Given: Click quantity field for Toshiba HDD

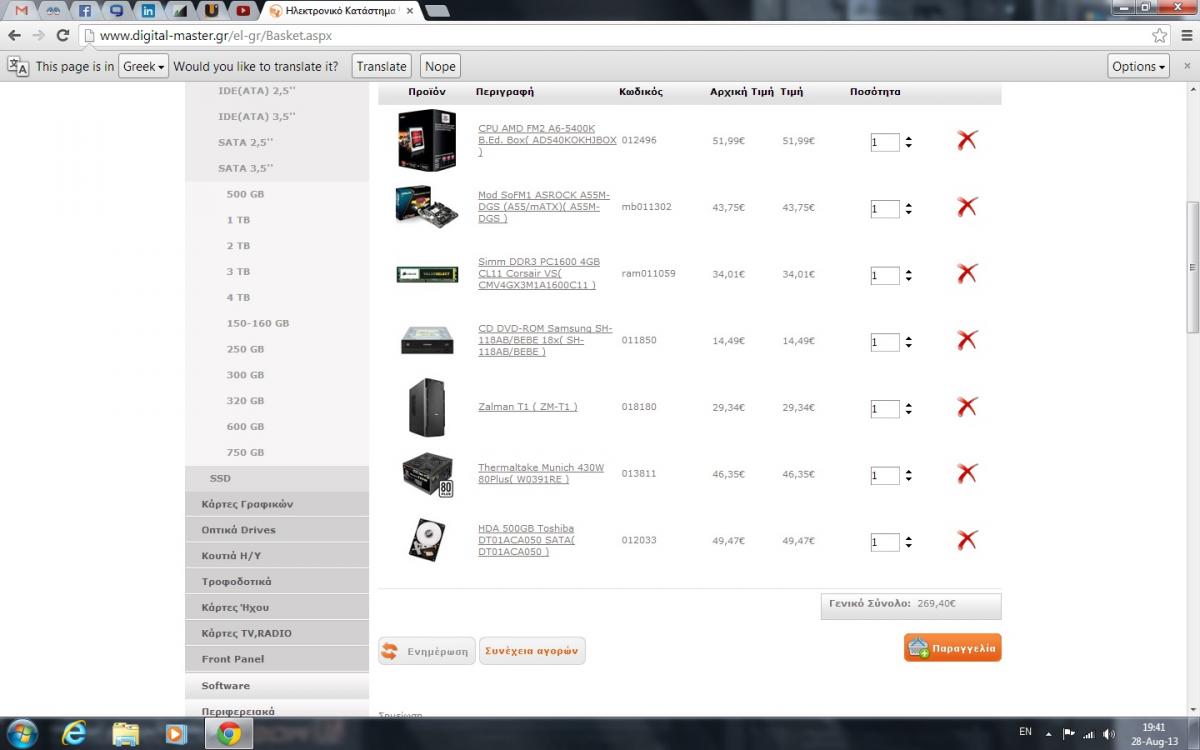Looking at the screenshot, I should (x=885, y=542).
